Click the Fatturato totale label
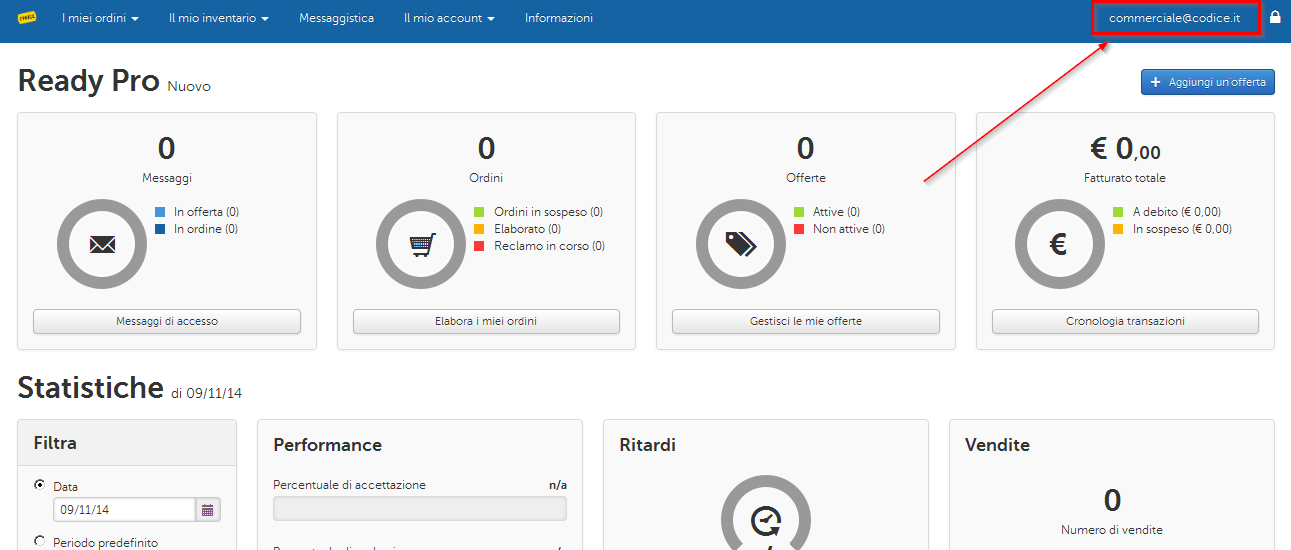The image size is (1291, 550). pyautogui.click(x=1125, y=178)
